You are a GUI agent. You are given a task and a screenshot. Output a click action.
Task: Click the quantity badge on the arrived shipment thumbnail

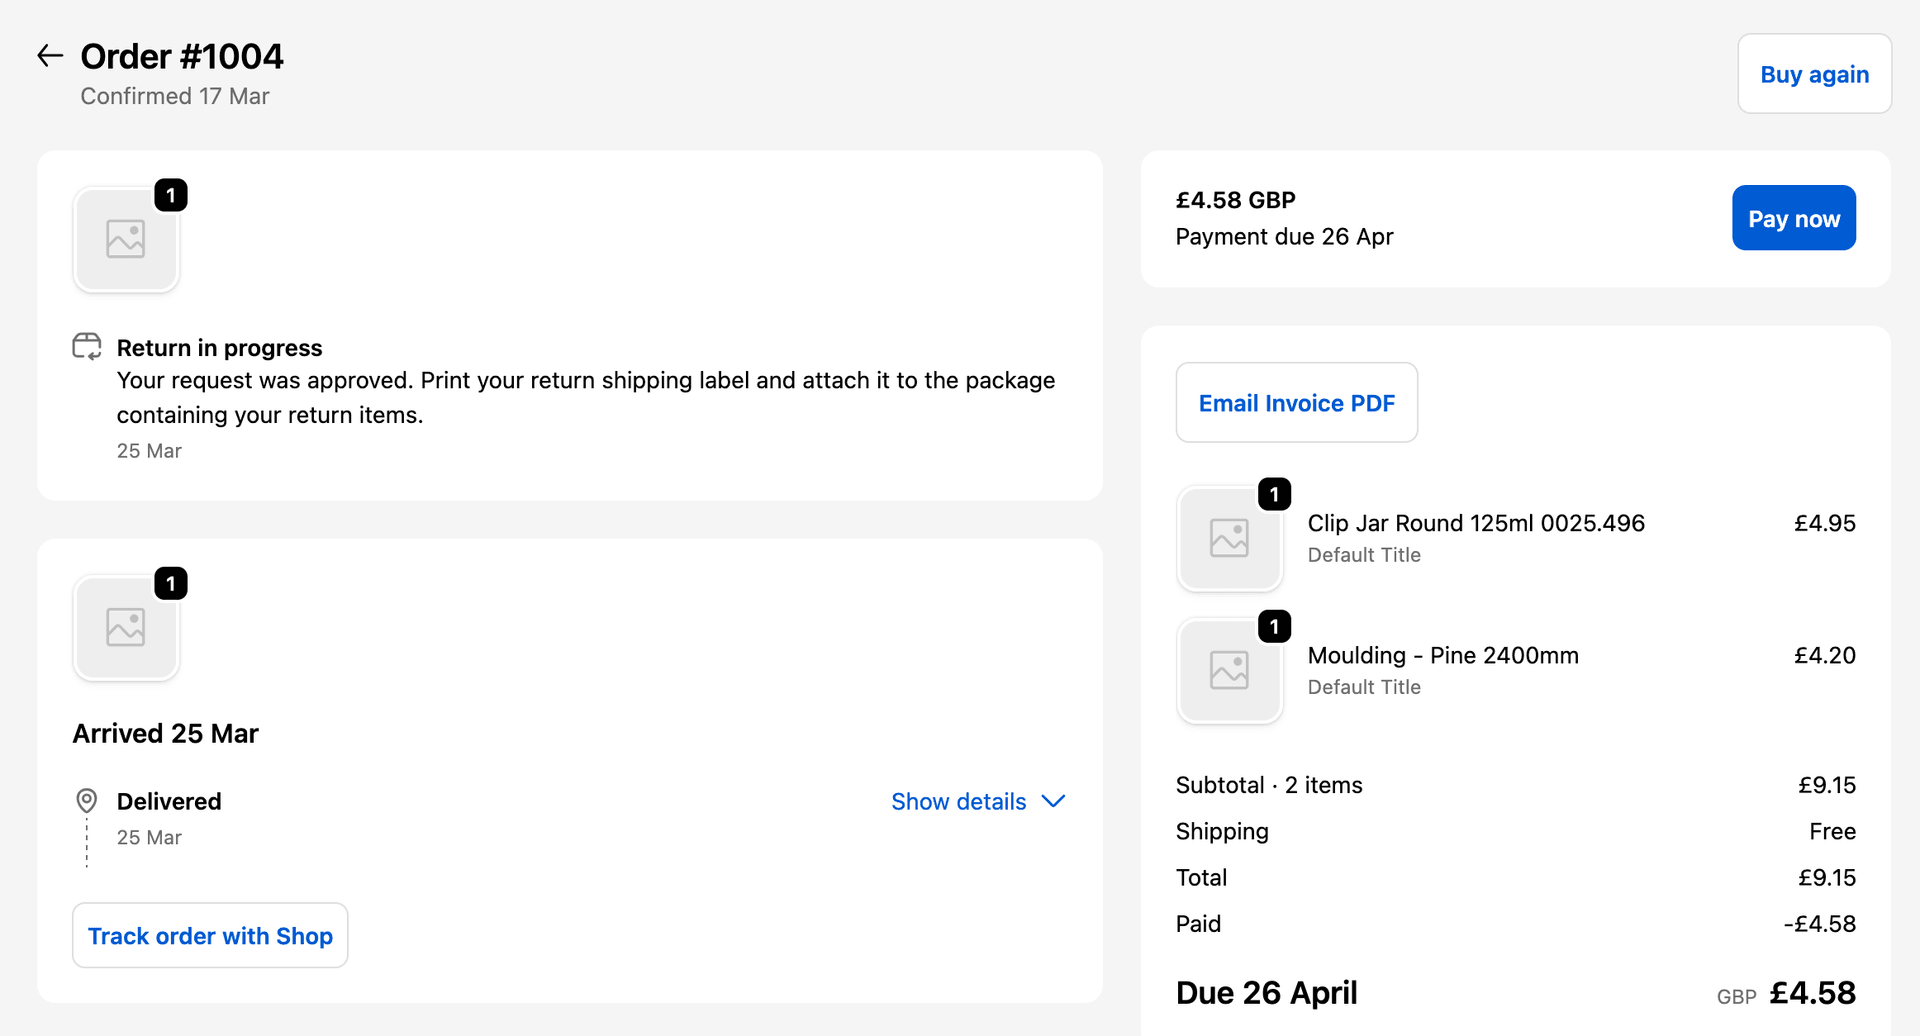(x=171, y=583)
